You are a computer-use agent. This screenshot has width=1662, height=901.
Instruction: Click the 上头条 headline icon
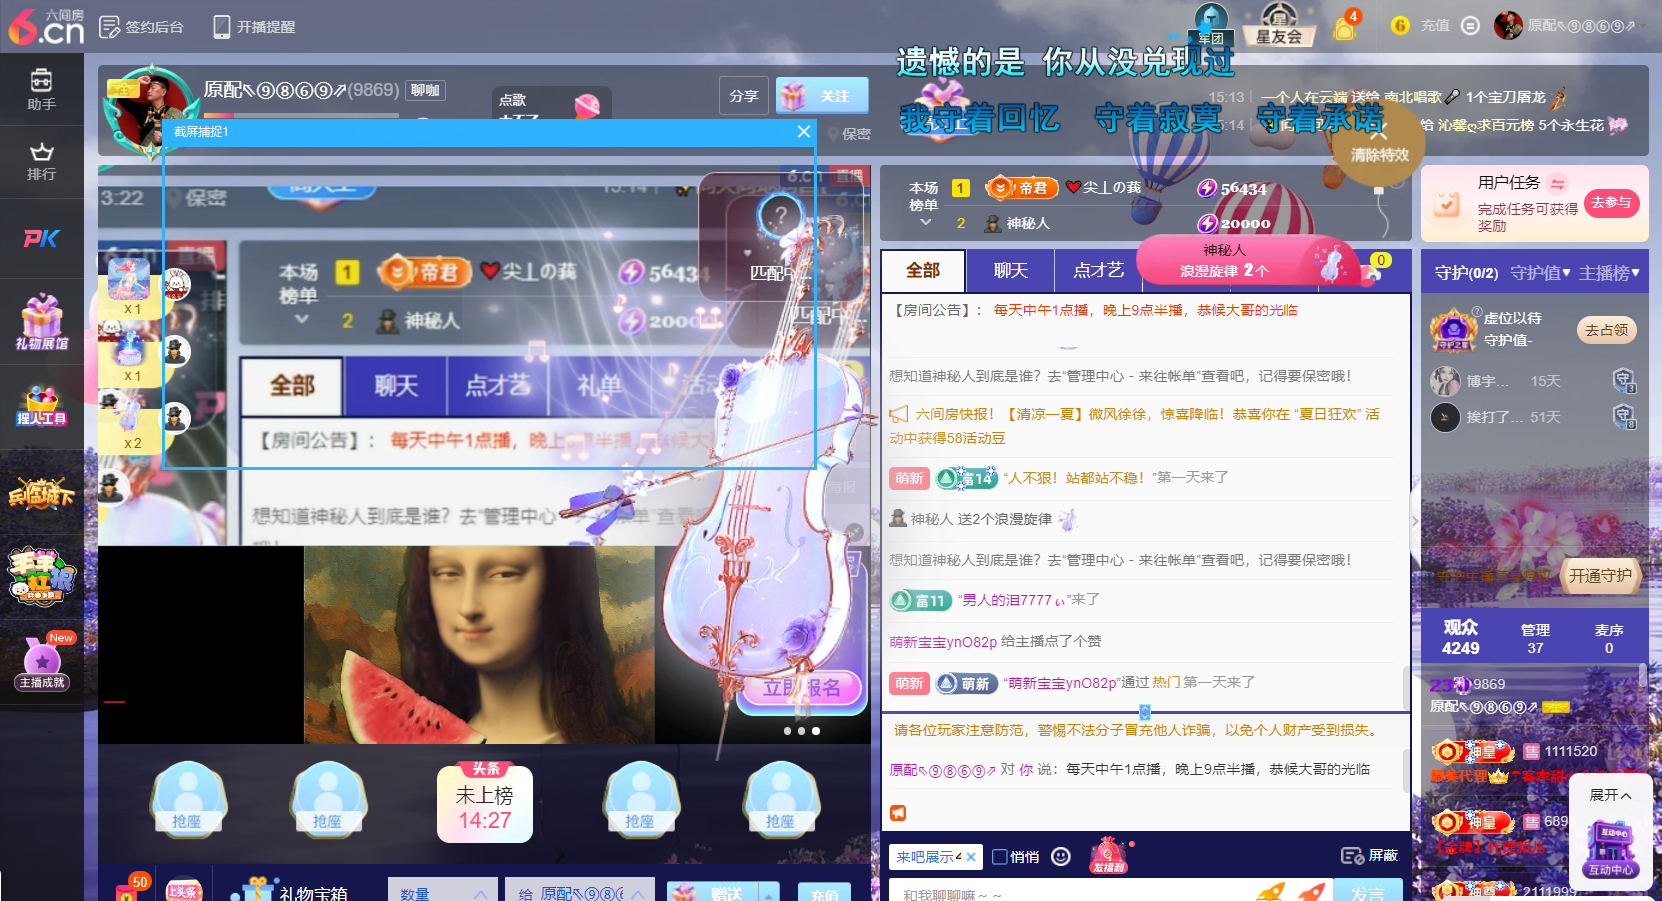[x=183, y=889]
